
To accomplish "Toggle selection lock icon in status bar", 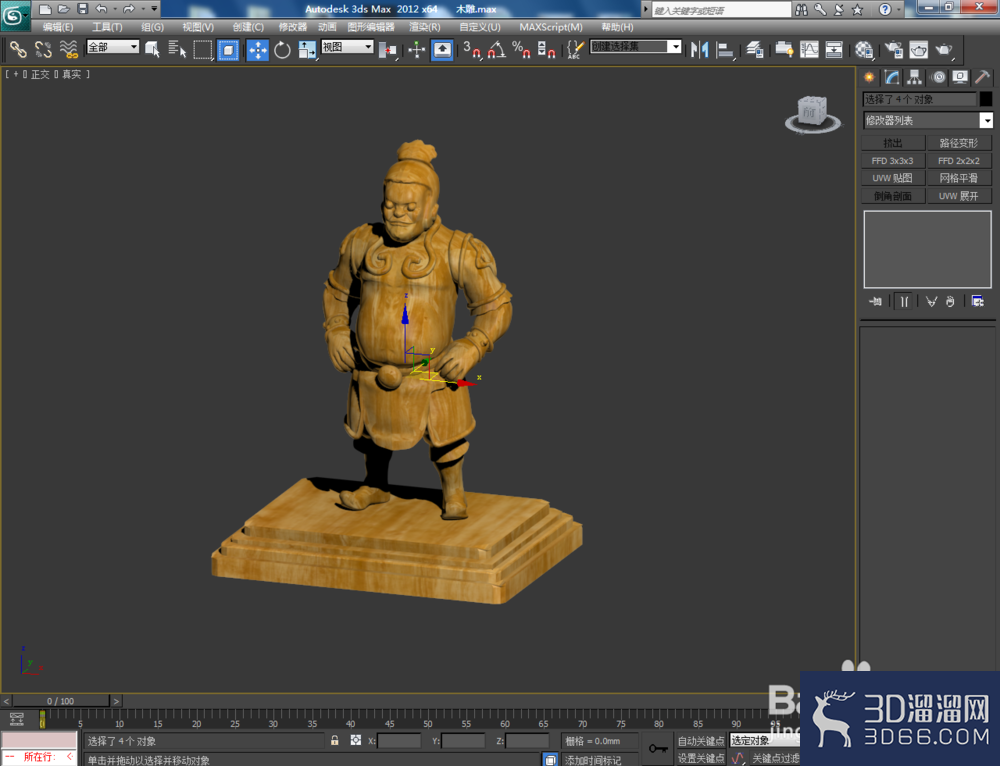I will point(334,740).
